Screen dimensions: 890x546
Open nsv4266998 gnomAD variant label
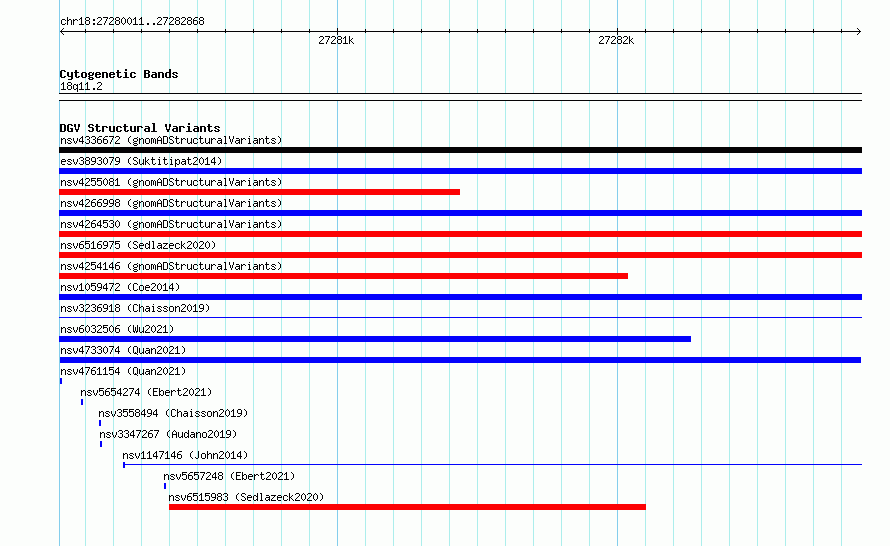(x=171, y=203)
